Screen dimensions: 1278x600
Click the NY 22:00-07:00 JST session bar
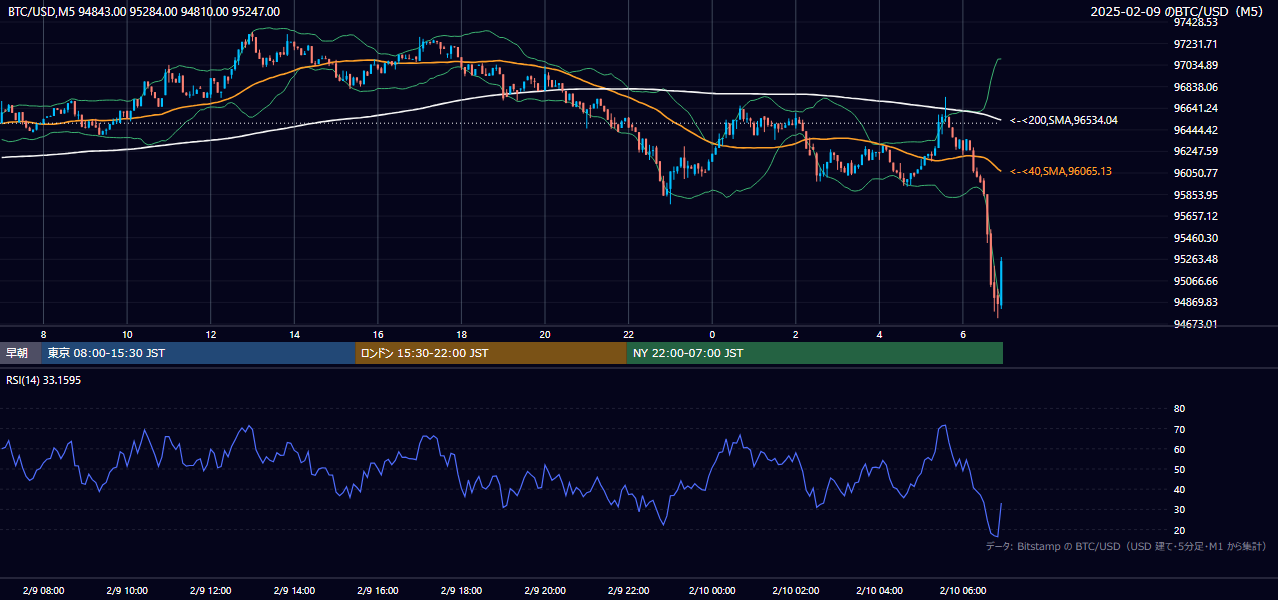[815, 353]
